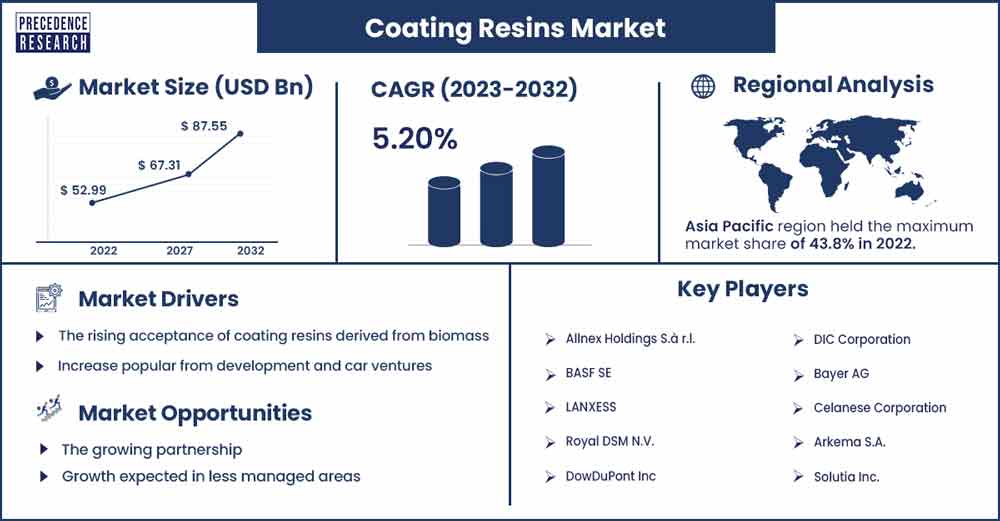Viewport: 1000px width, 521px height.
Task: Click the hand-with-coin Market Size icon
Action: 52,89
